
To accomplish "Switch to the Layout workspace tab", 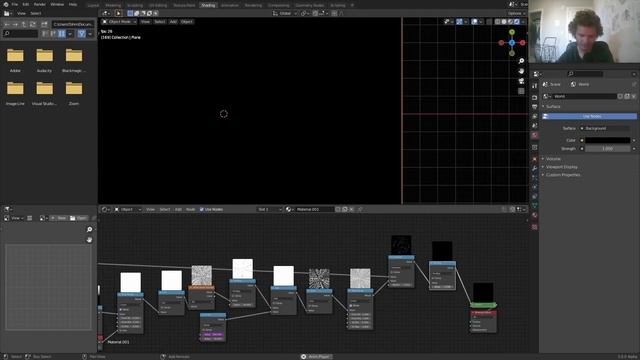I will tap(93, 5).
